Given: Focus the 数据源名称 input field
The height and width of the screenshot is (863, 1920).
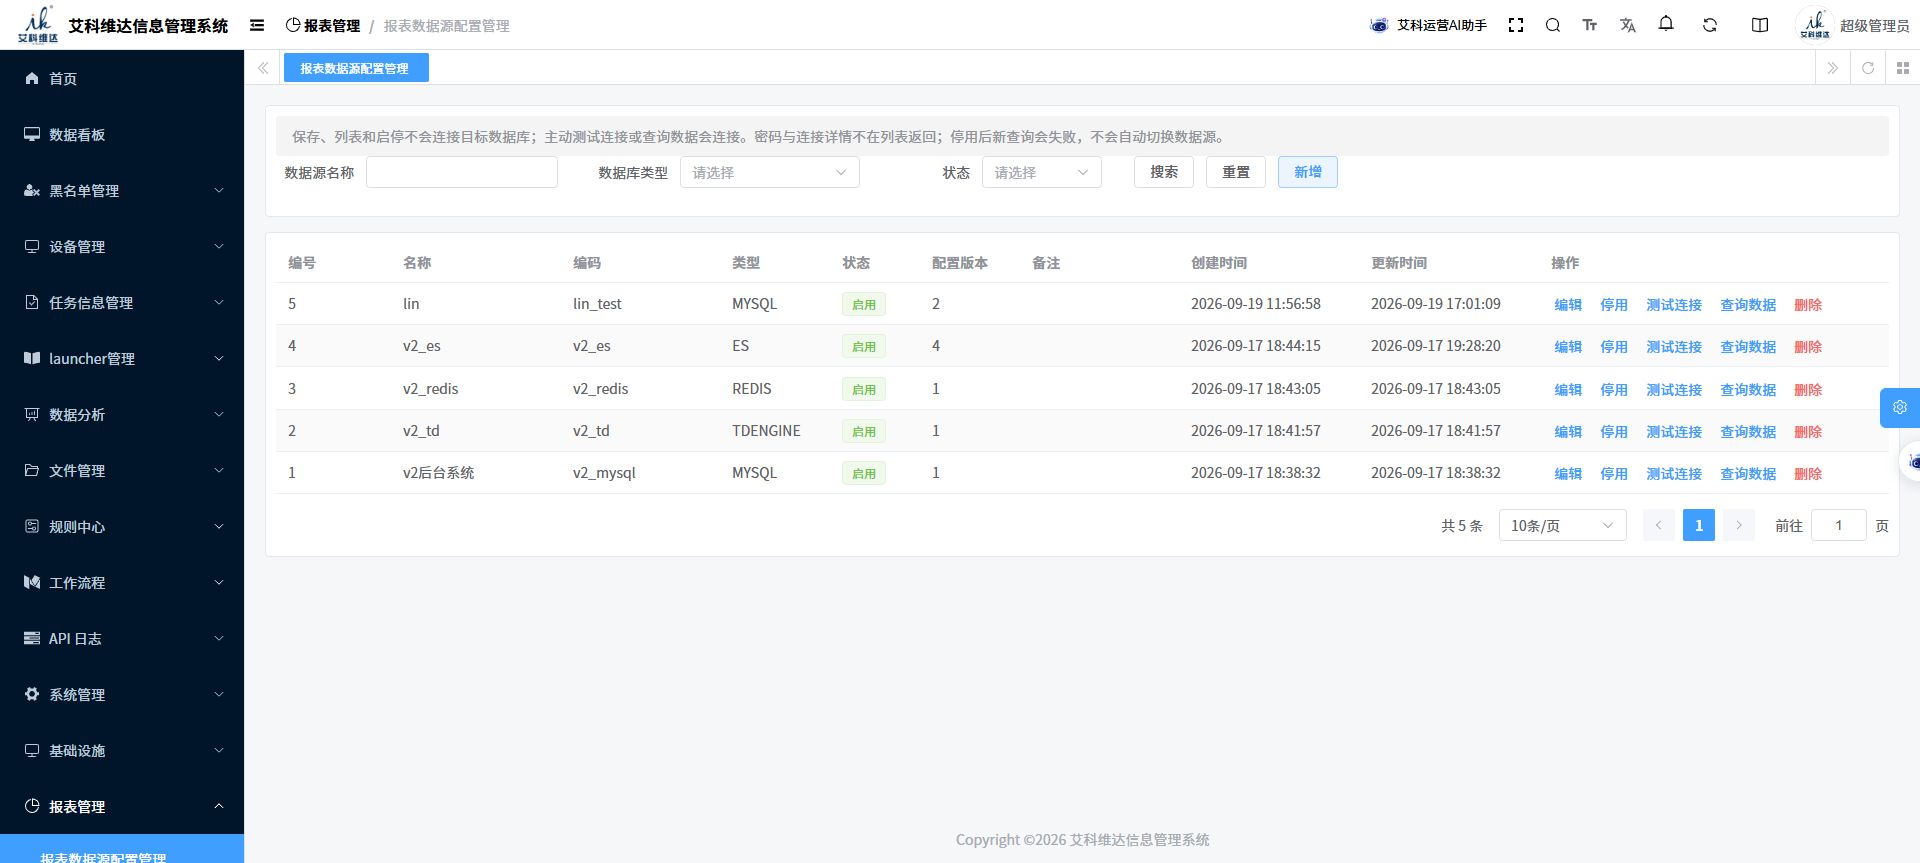Looking at the screenshot, I should coord(462,172).
